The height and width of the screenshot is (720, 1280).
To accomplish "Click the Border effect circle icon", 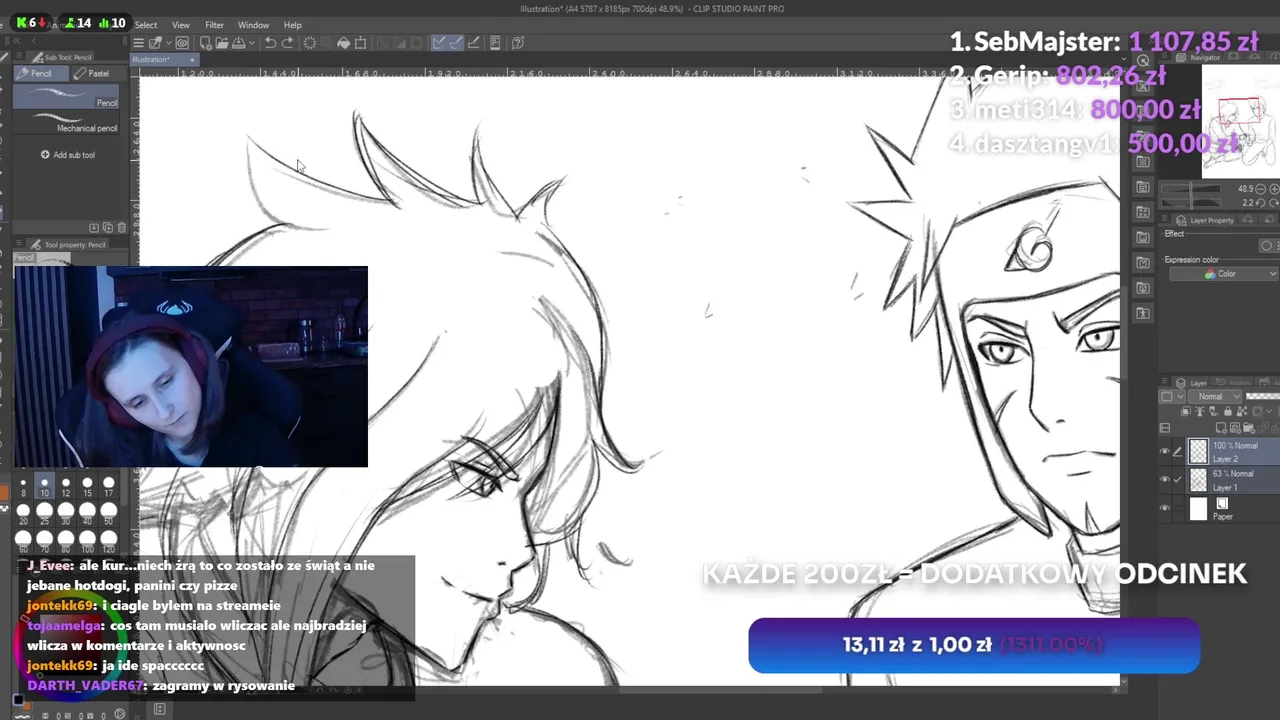I will click(1266, 245).
